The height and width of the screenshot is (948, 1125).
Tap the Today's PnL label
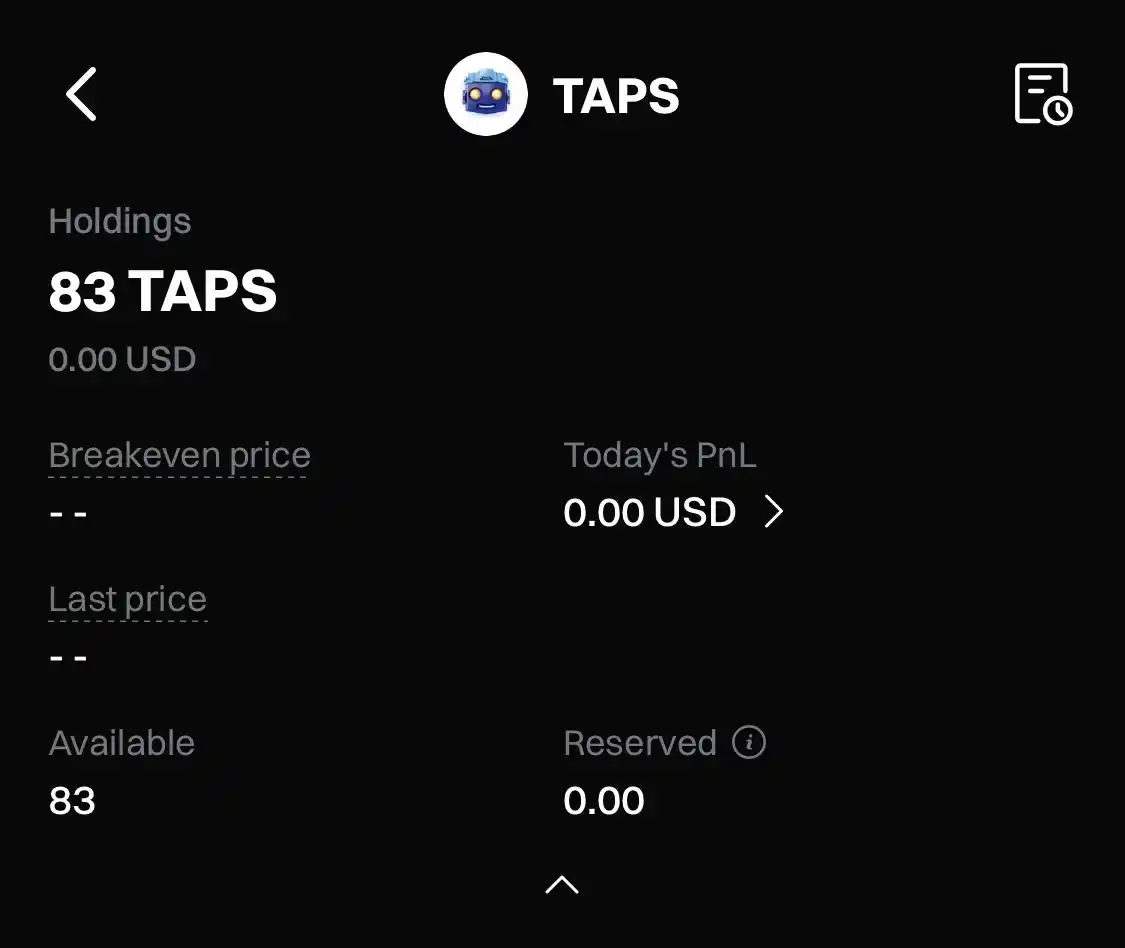pos(660,455)
